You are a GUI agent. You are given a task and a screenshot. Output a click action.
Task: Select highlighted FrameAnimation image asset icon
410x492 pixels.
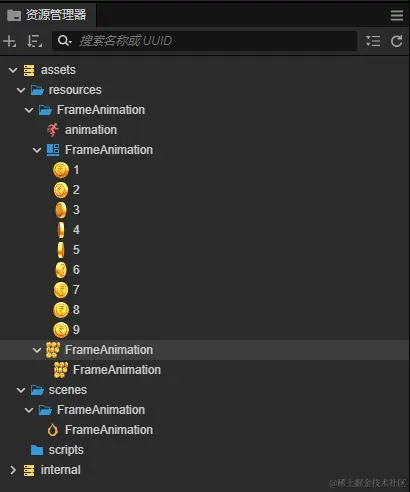click(53, 350)
